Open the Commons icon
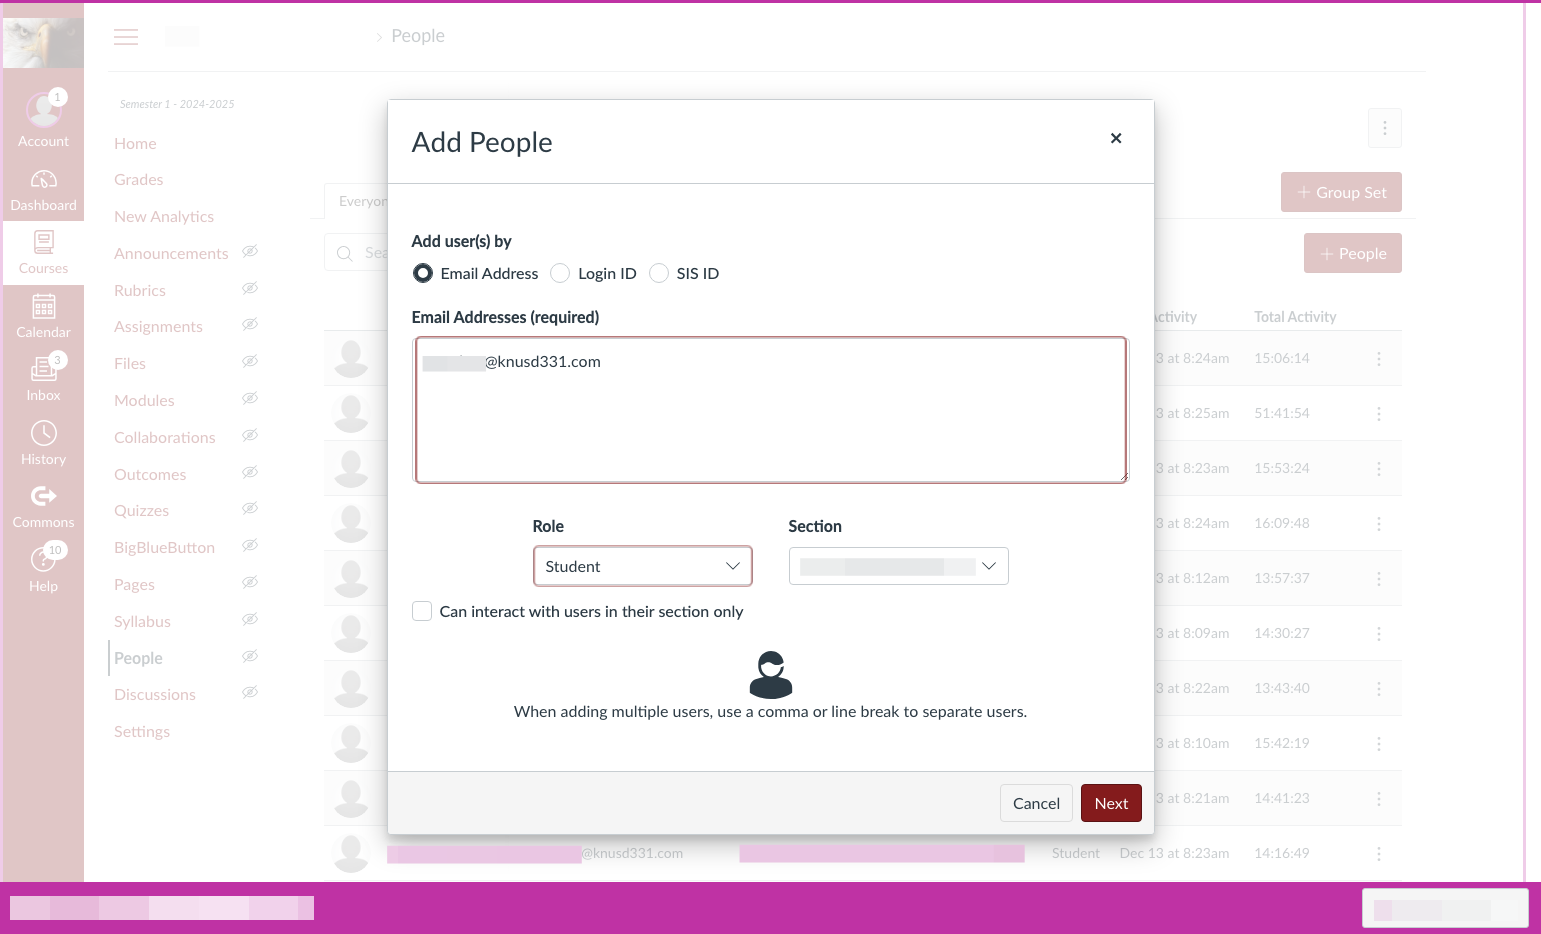 (x=43, y=496)
